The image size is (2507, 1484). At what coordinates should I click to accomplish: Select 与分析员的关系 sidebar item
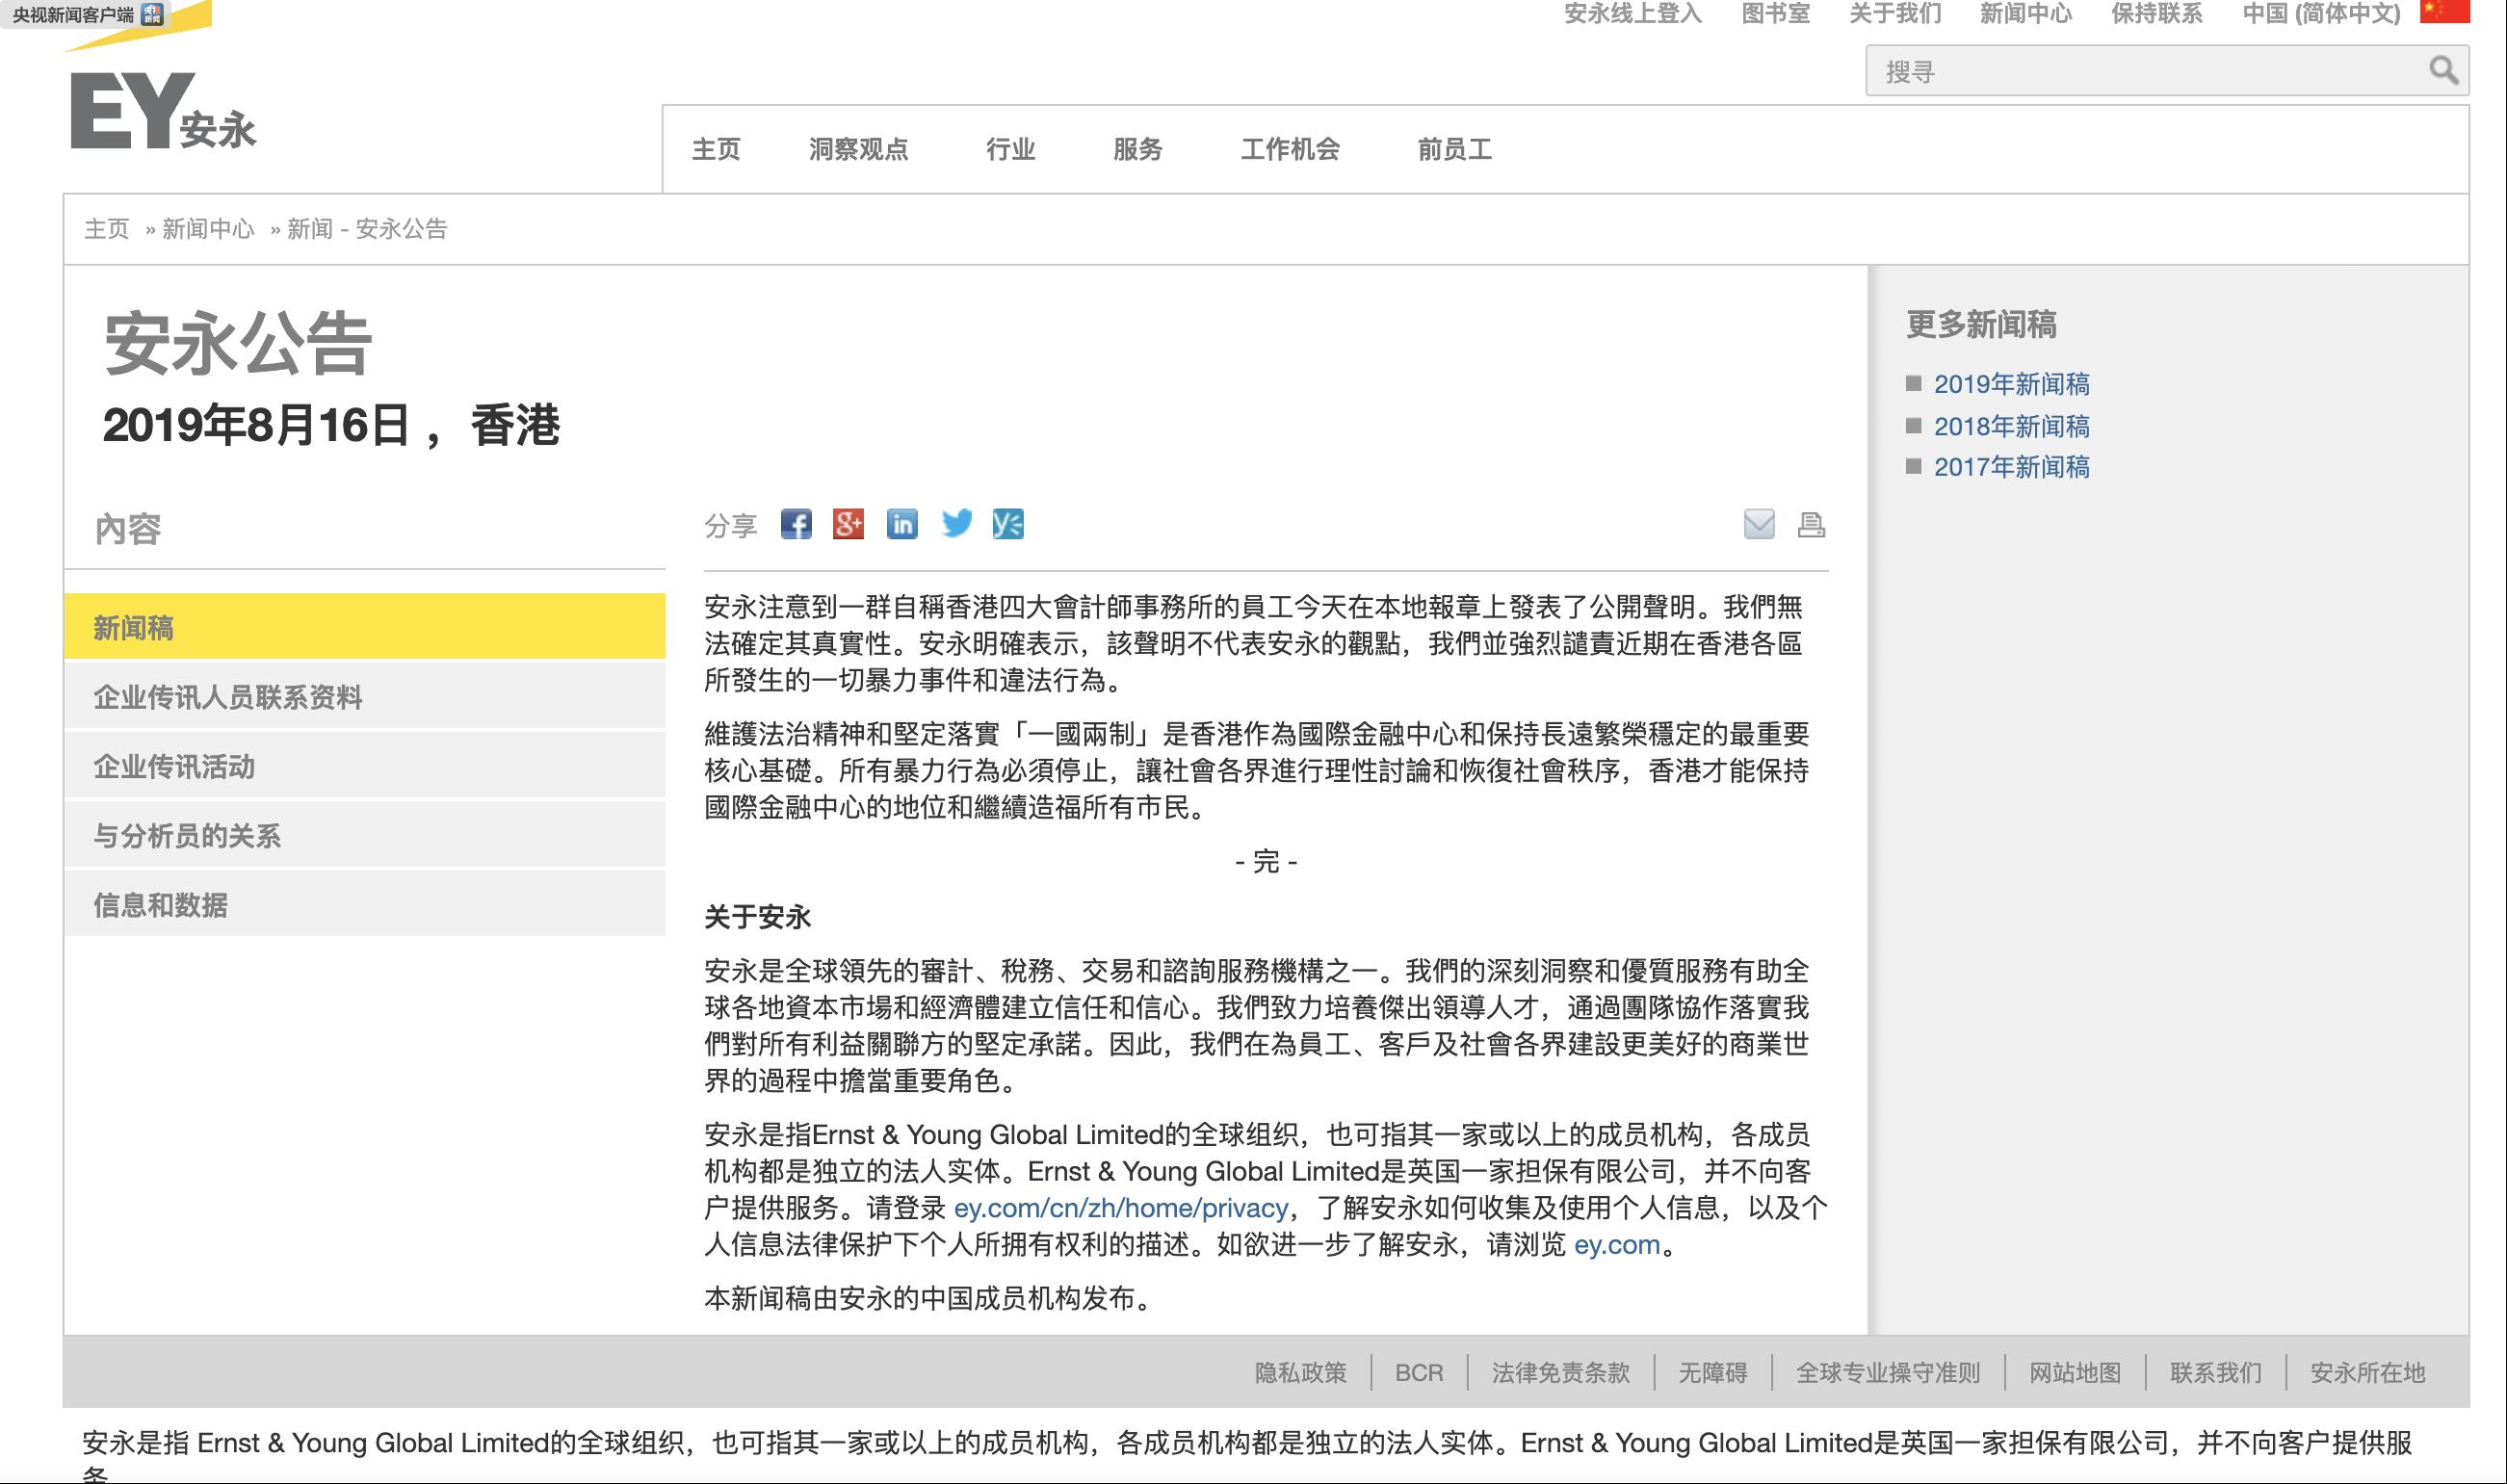[x=365, y=835]
